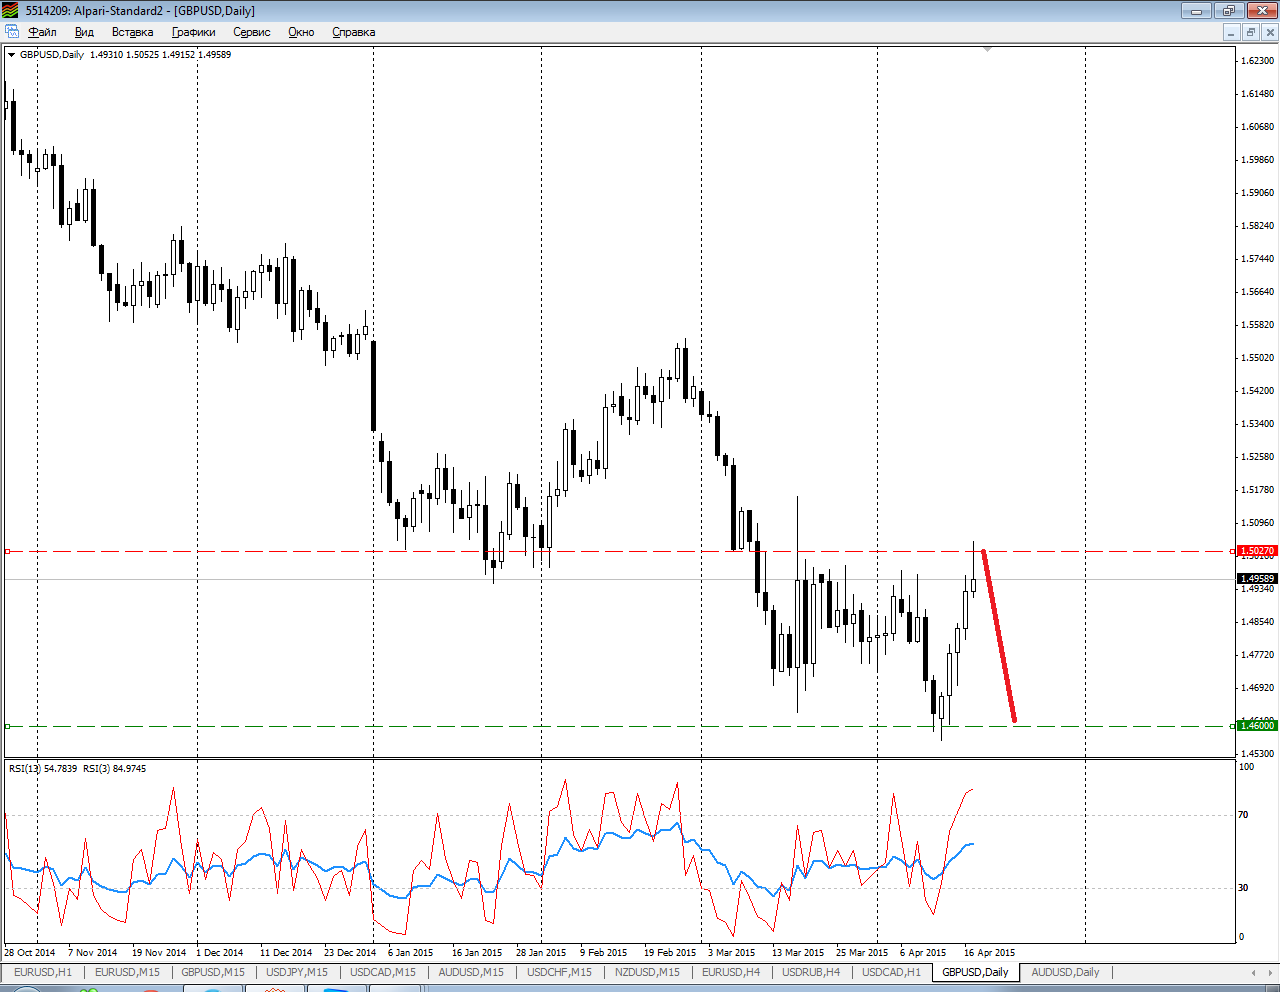The image size is (1280, 992).
Task: Click the RSI level 30 scale label
Action: tap(1243, 888)
